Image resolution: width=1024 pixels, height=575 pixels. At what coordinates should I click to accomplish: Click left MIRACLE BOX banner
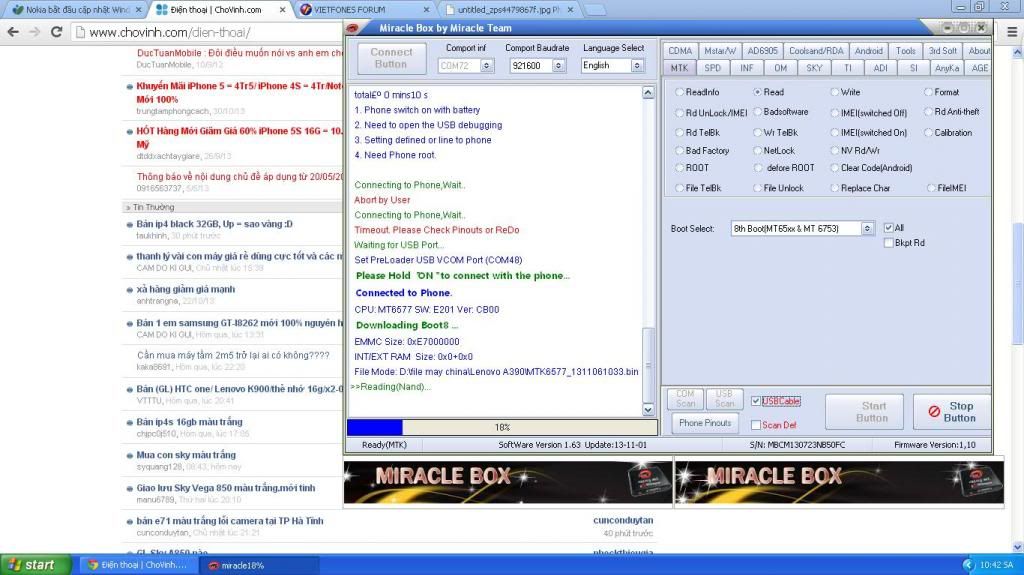pyautogui.click(x=508, y=482)
